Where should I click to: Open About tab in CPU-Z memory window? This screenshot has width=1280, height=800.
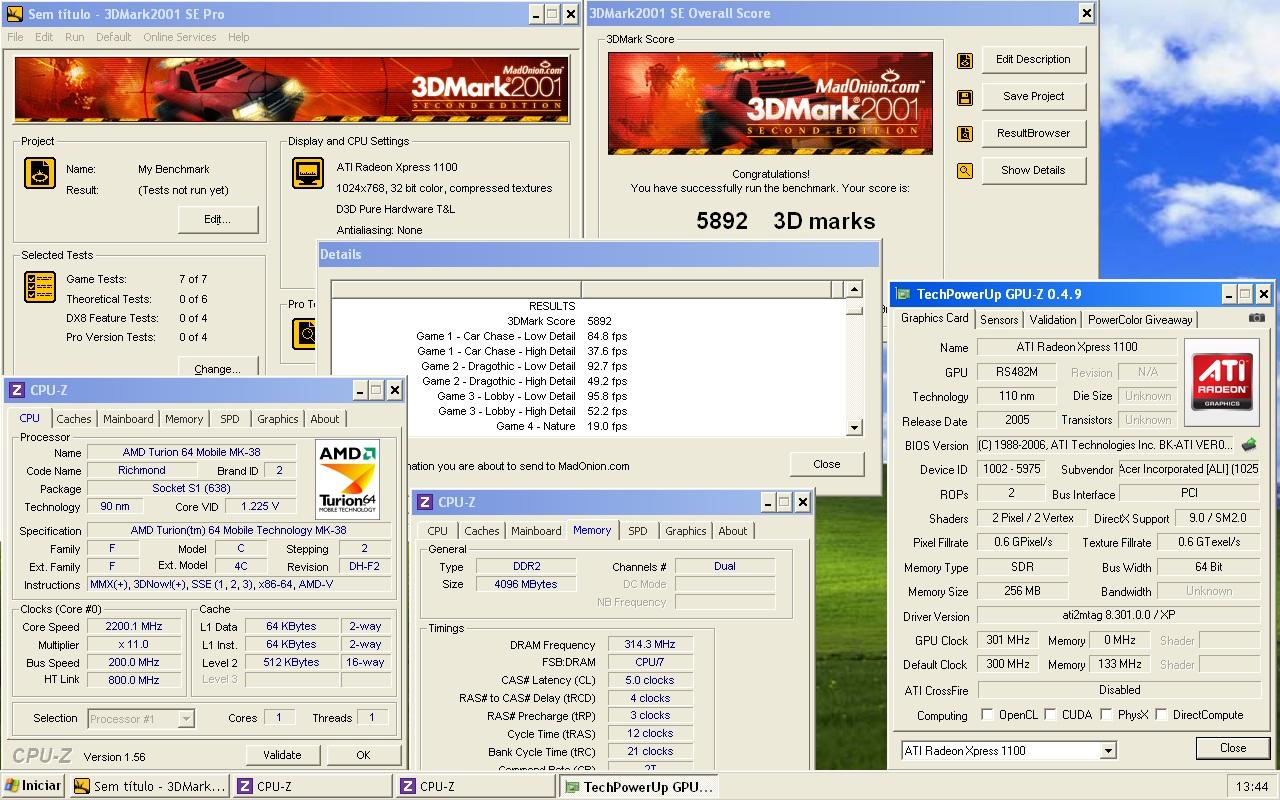(733, 531)
